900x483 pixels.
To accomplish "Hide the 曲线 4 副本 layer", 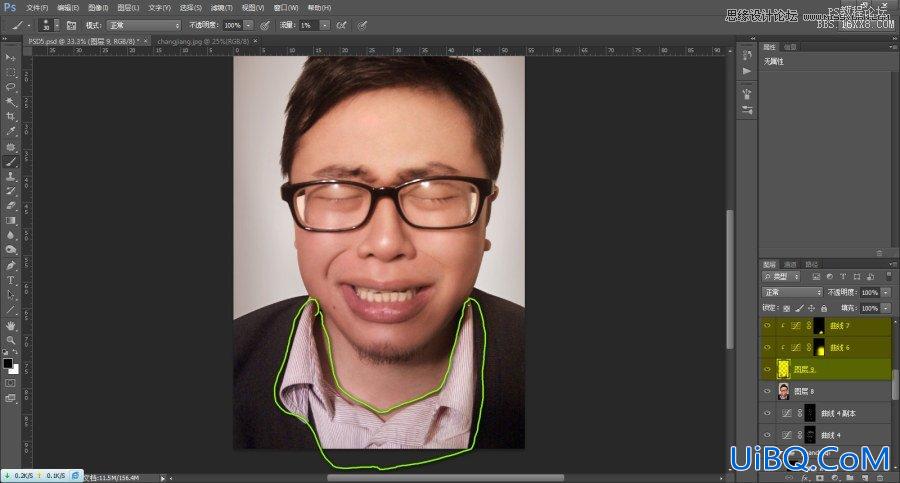I will click(767, 413).
